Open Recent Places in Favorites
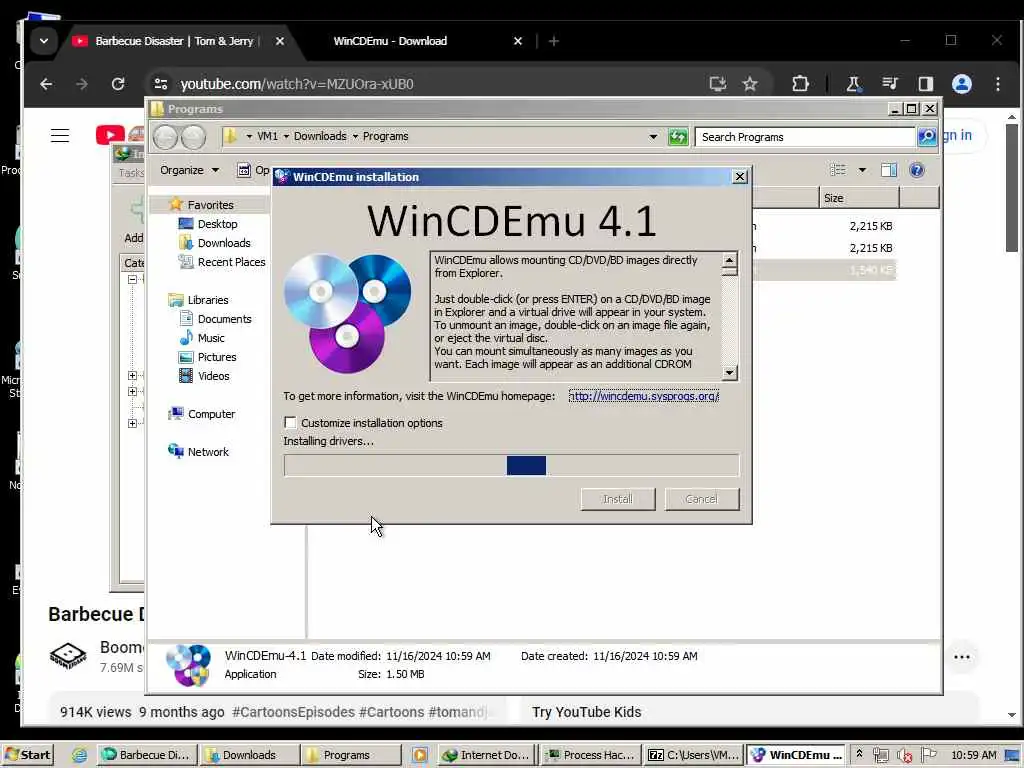The image size is (1024, 768). click(231, 262)
